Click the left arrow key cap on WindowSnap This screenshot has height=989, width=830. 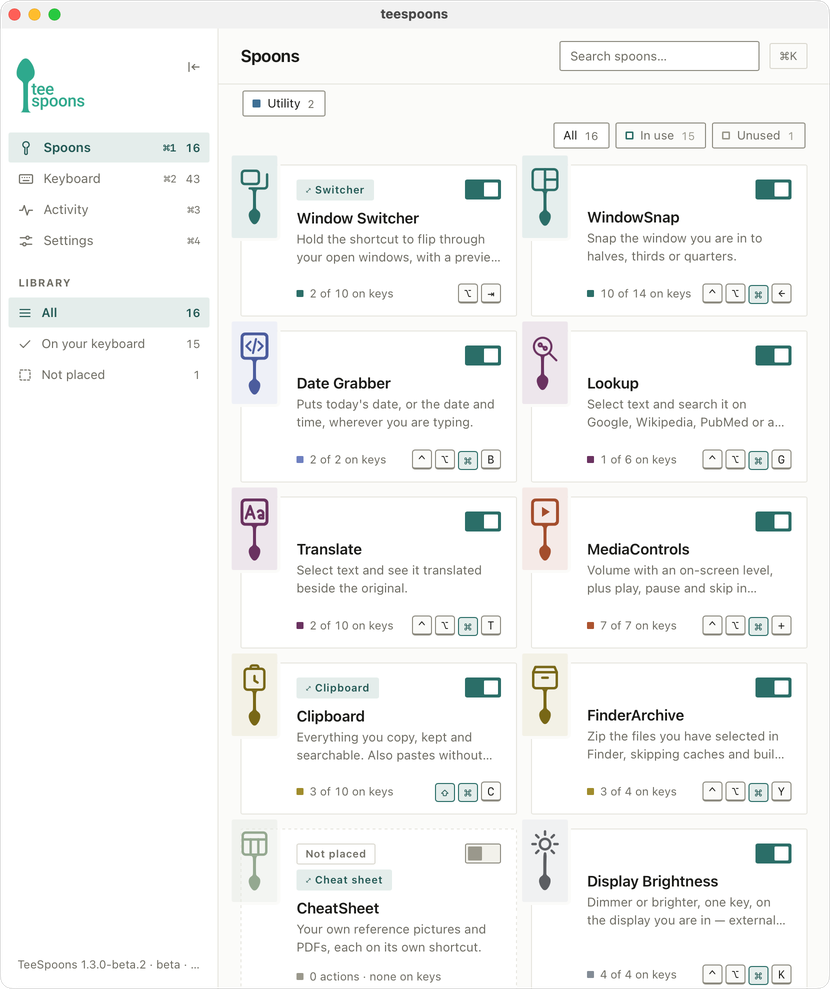(x=781, y=293)
